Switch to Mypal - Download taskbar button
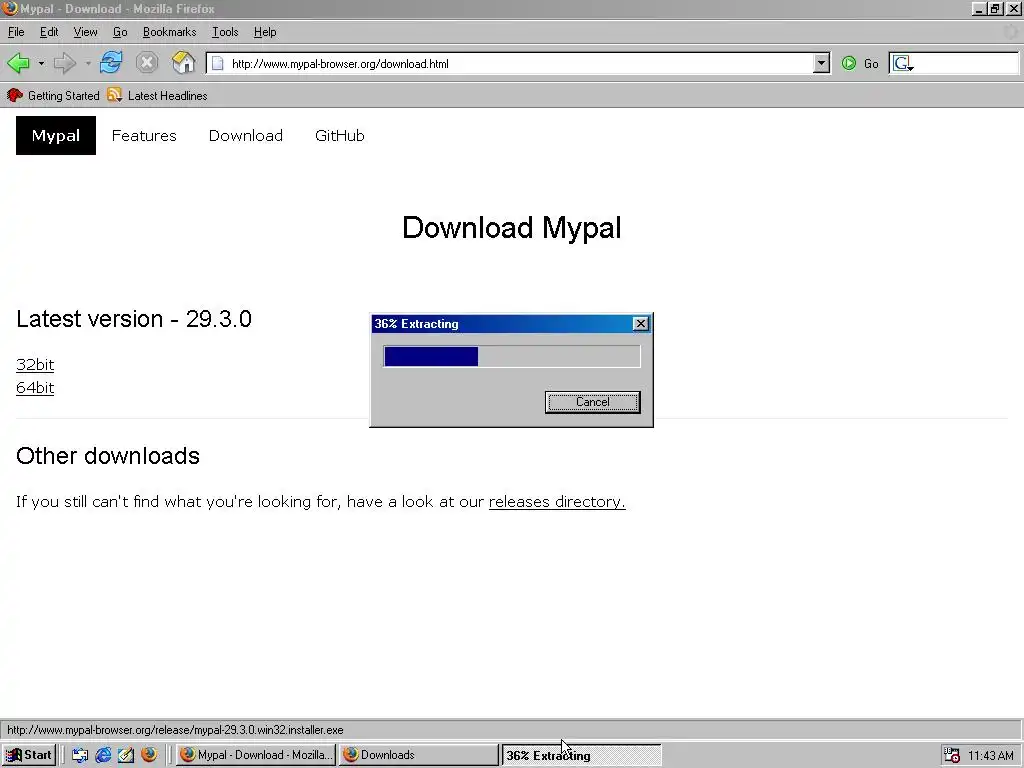Viewport: 1024px width, 768px height. coord(256,755)
